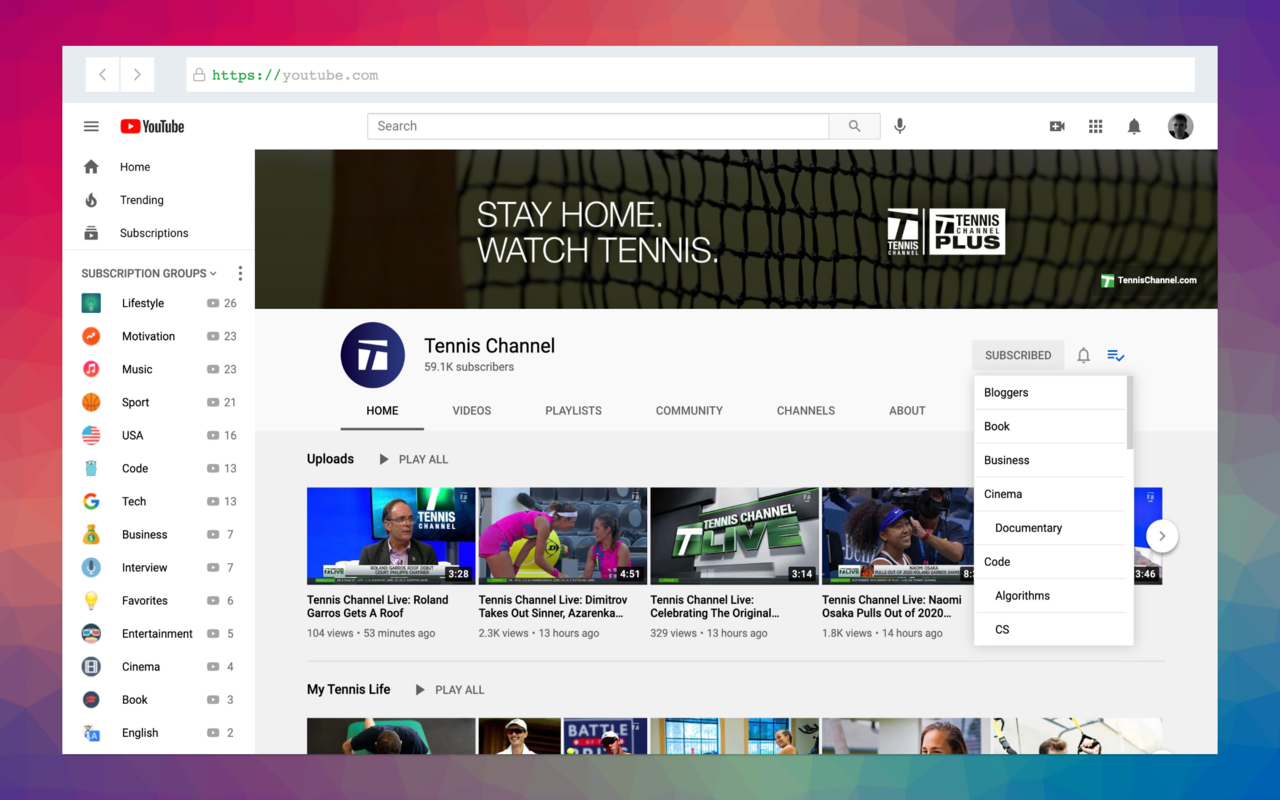This screenshot has height=800, width=1280.
Task: Choose Algorithms subgroup in dropdown
Action: click(x=1050, y=596)
